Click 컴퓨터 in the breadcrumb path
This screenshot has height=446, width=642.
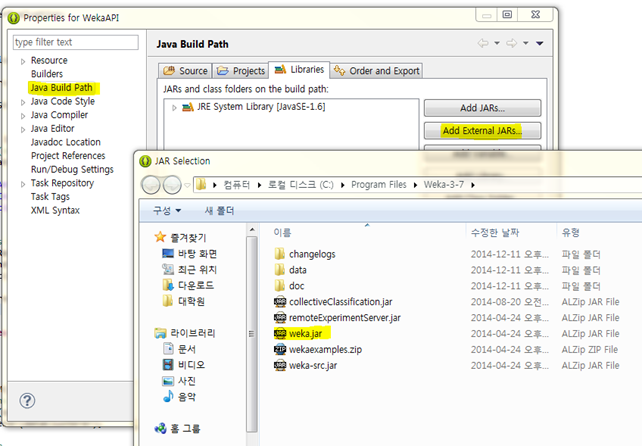point(236,185)
